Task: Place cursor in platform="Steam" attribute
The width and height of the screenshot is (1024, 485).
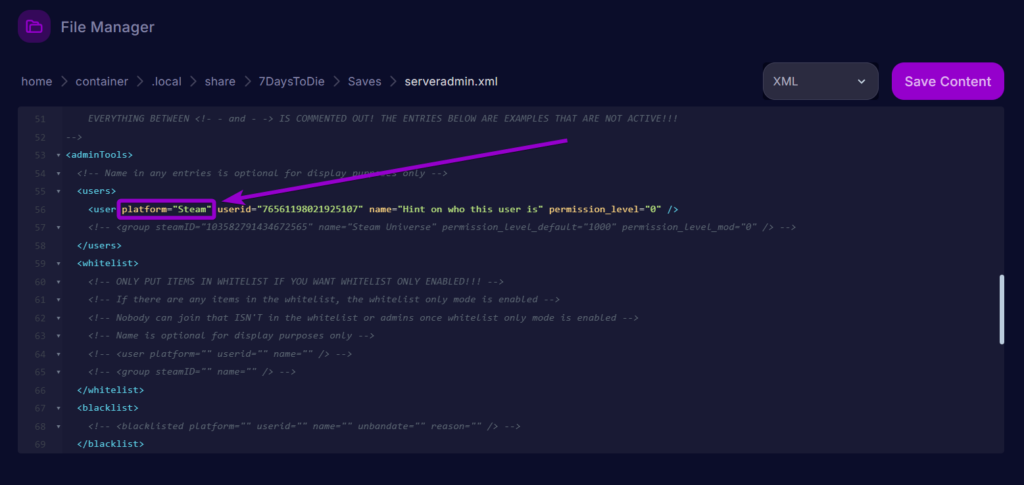Action: [166, 209]
